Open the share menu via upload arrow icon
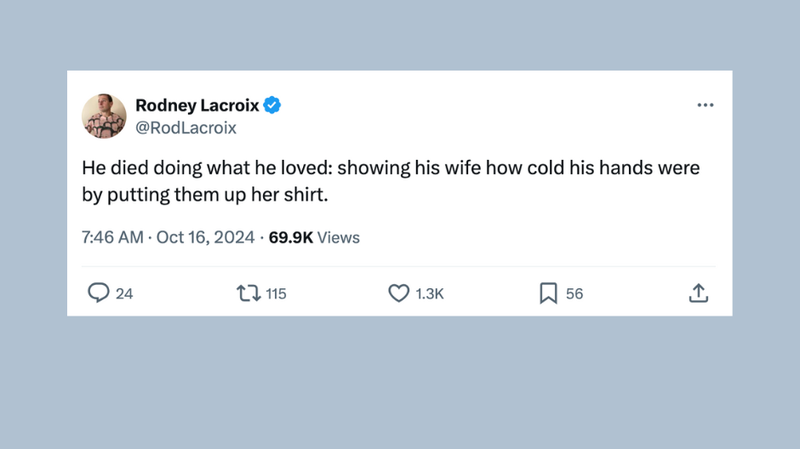800x449 pixels. (x=698, y=293)
